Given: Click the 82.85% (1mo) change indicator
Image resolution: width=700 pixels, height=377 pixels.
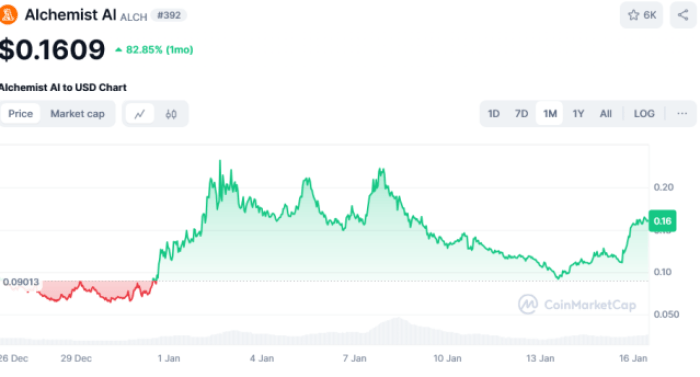Looking at the screenshot, I should [x=154, y=50].
